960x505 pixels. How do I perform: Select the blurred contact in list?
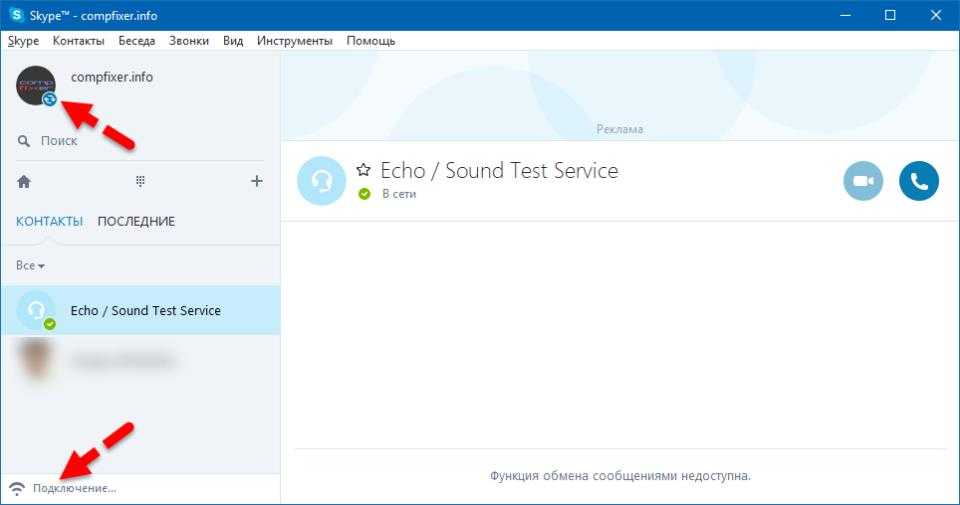point(140,359)
